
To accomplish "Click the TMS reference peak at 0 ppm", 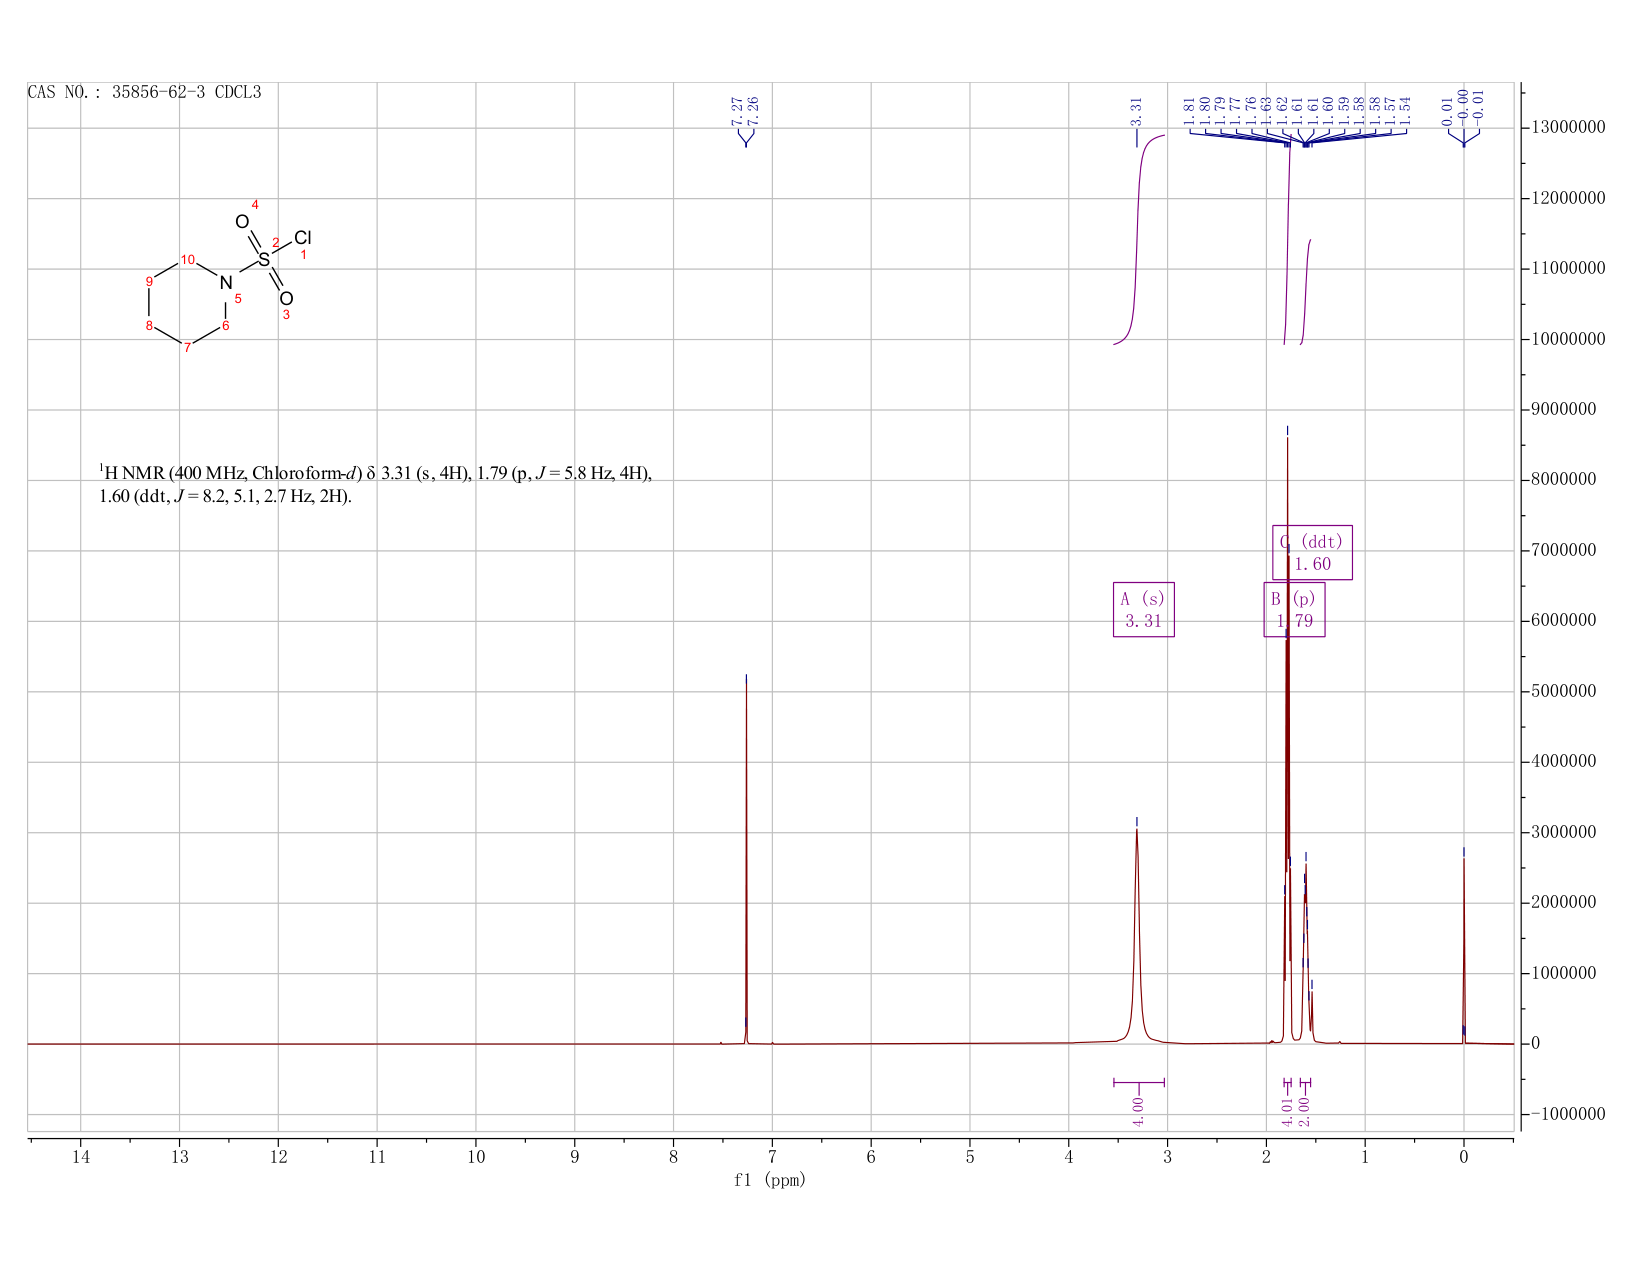I will [1464, 945].
